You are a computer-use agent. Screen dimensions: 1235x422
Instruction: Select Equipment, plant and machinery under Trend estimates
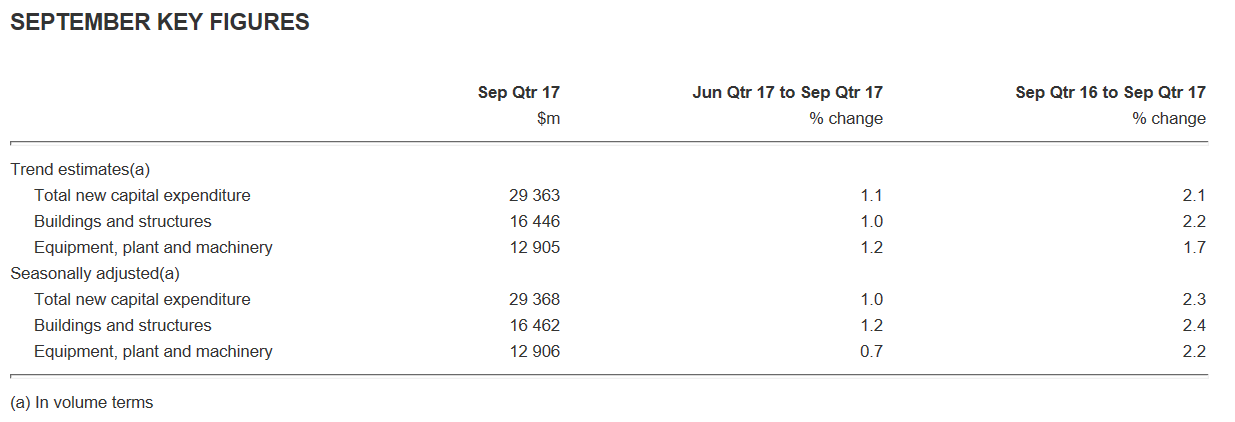point(153,248)
